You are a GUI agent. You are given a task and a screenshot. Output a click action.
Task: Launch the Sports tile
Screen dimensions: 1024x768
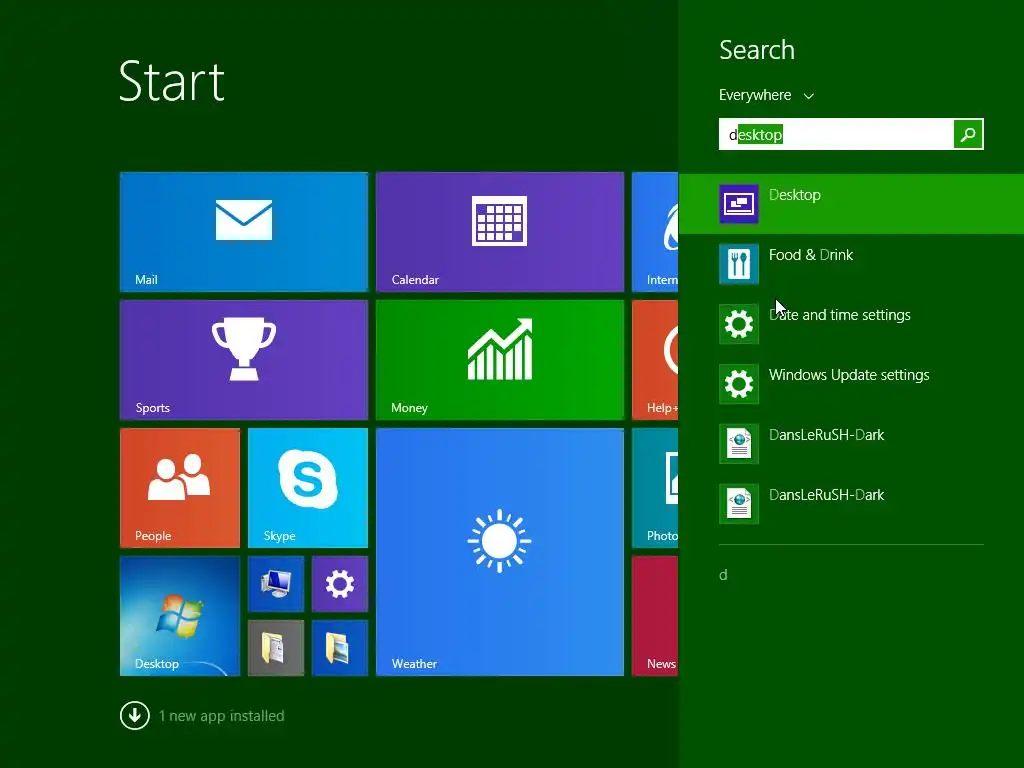pyautogui.click(x=244, y=360)
